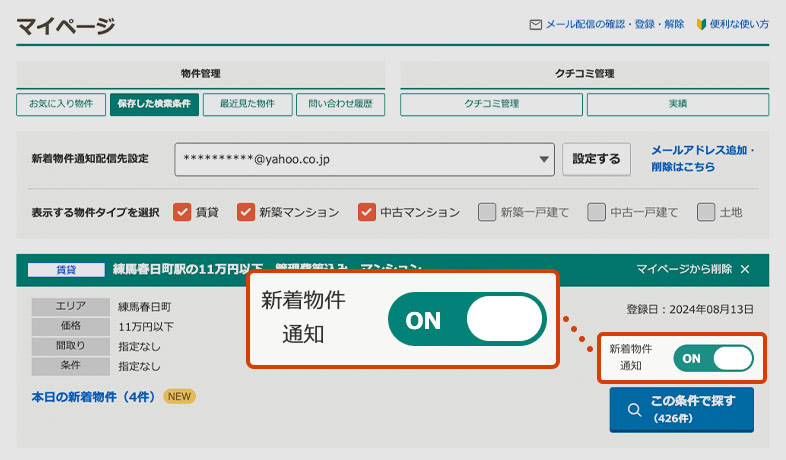Image resolution: width=786 pixels, height=460 pixels.
Task: Click 練馬春日町 area value
Action: click(x=144, y=307)
